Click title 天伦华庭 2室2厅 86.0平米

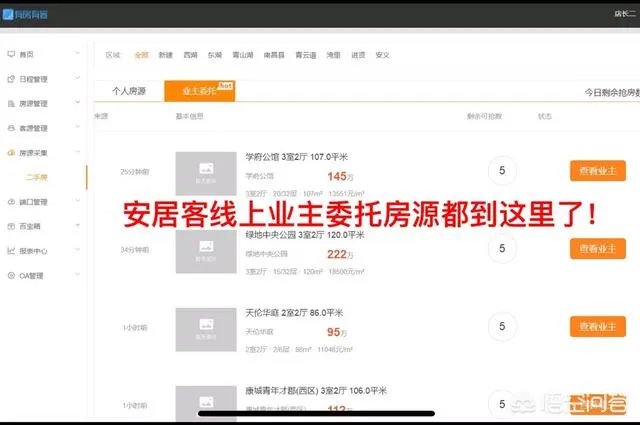click(294, 313)
